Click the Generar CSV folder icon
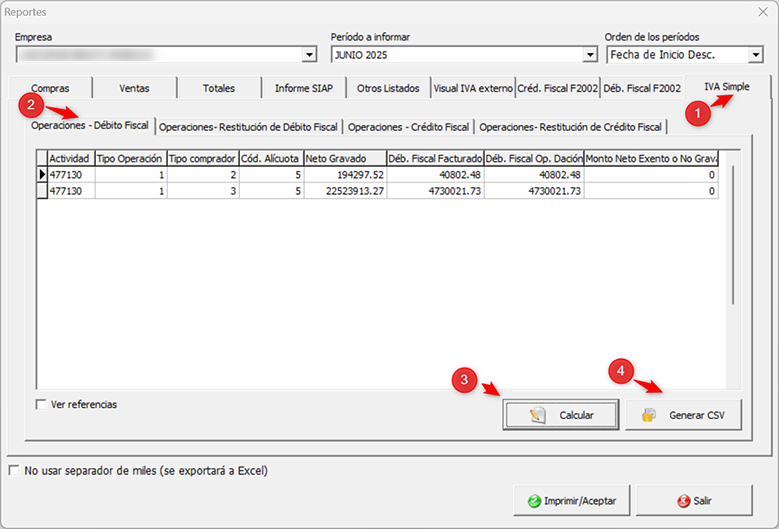Screen dimensions: 779x529 coord(648,415)
